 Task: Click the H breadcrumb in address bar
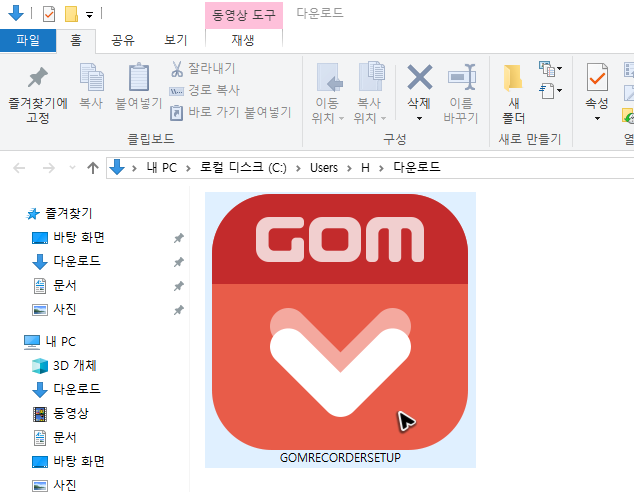365,167
